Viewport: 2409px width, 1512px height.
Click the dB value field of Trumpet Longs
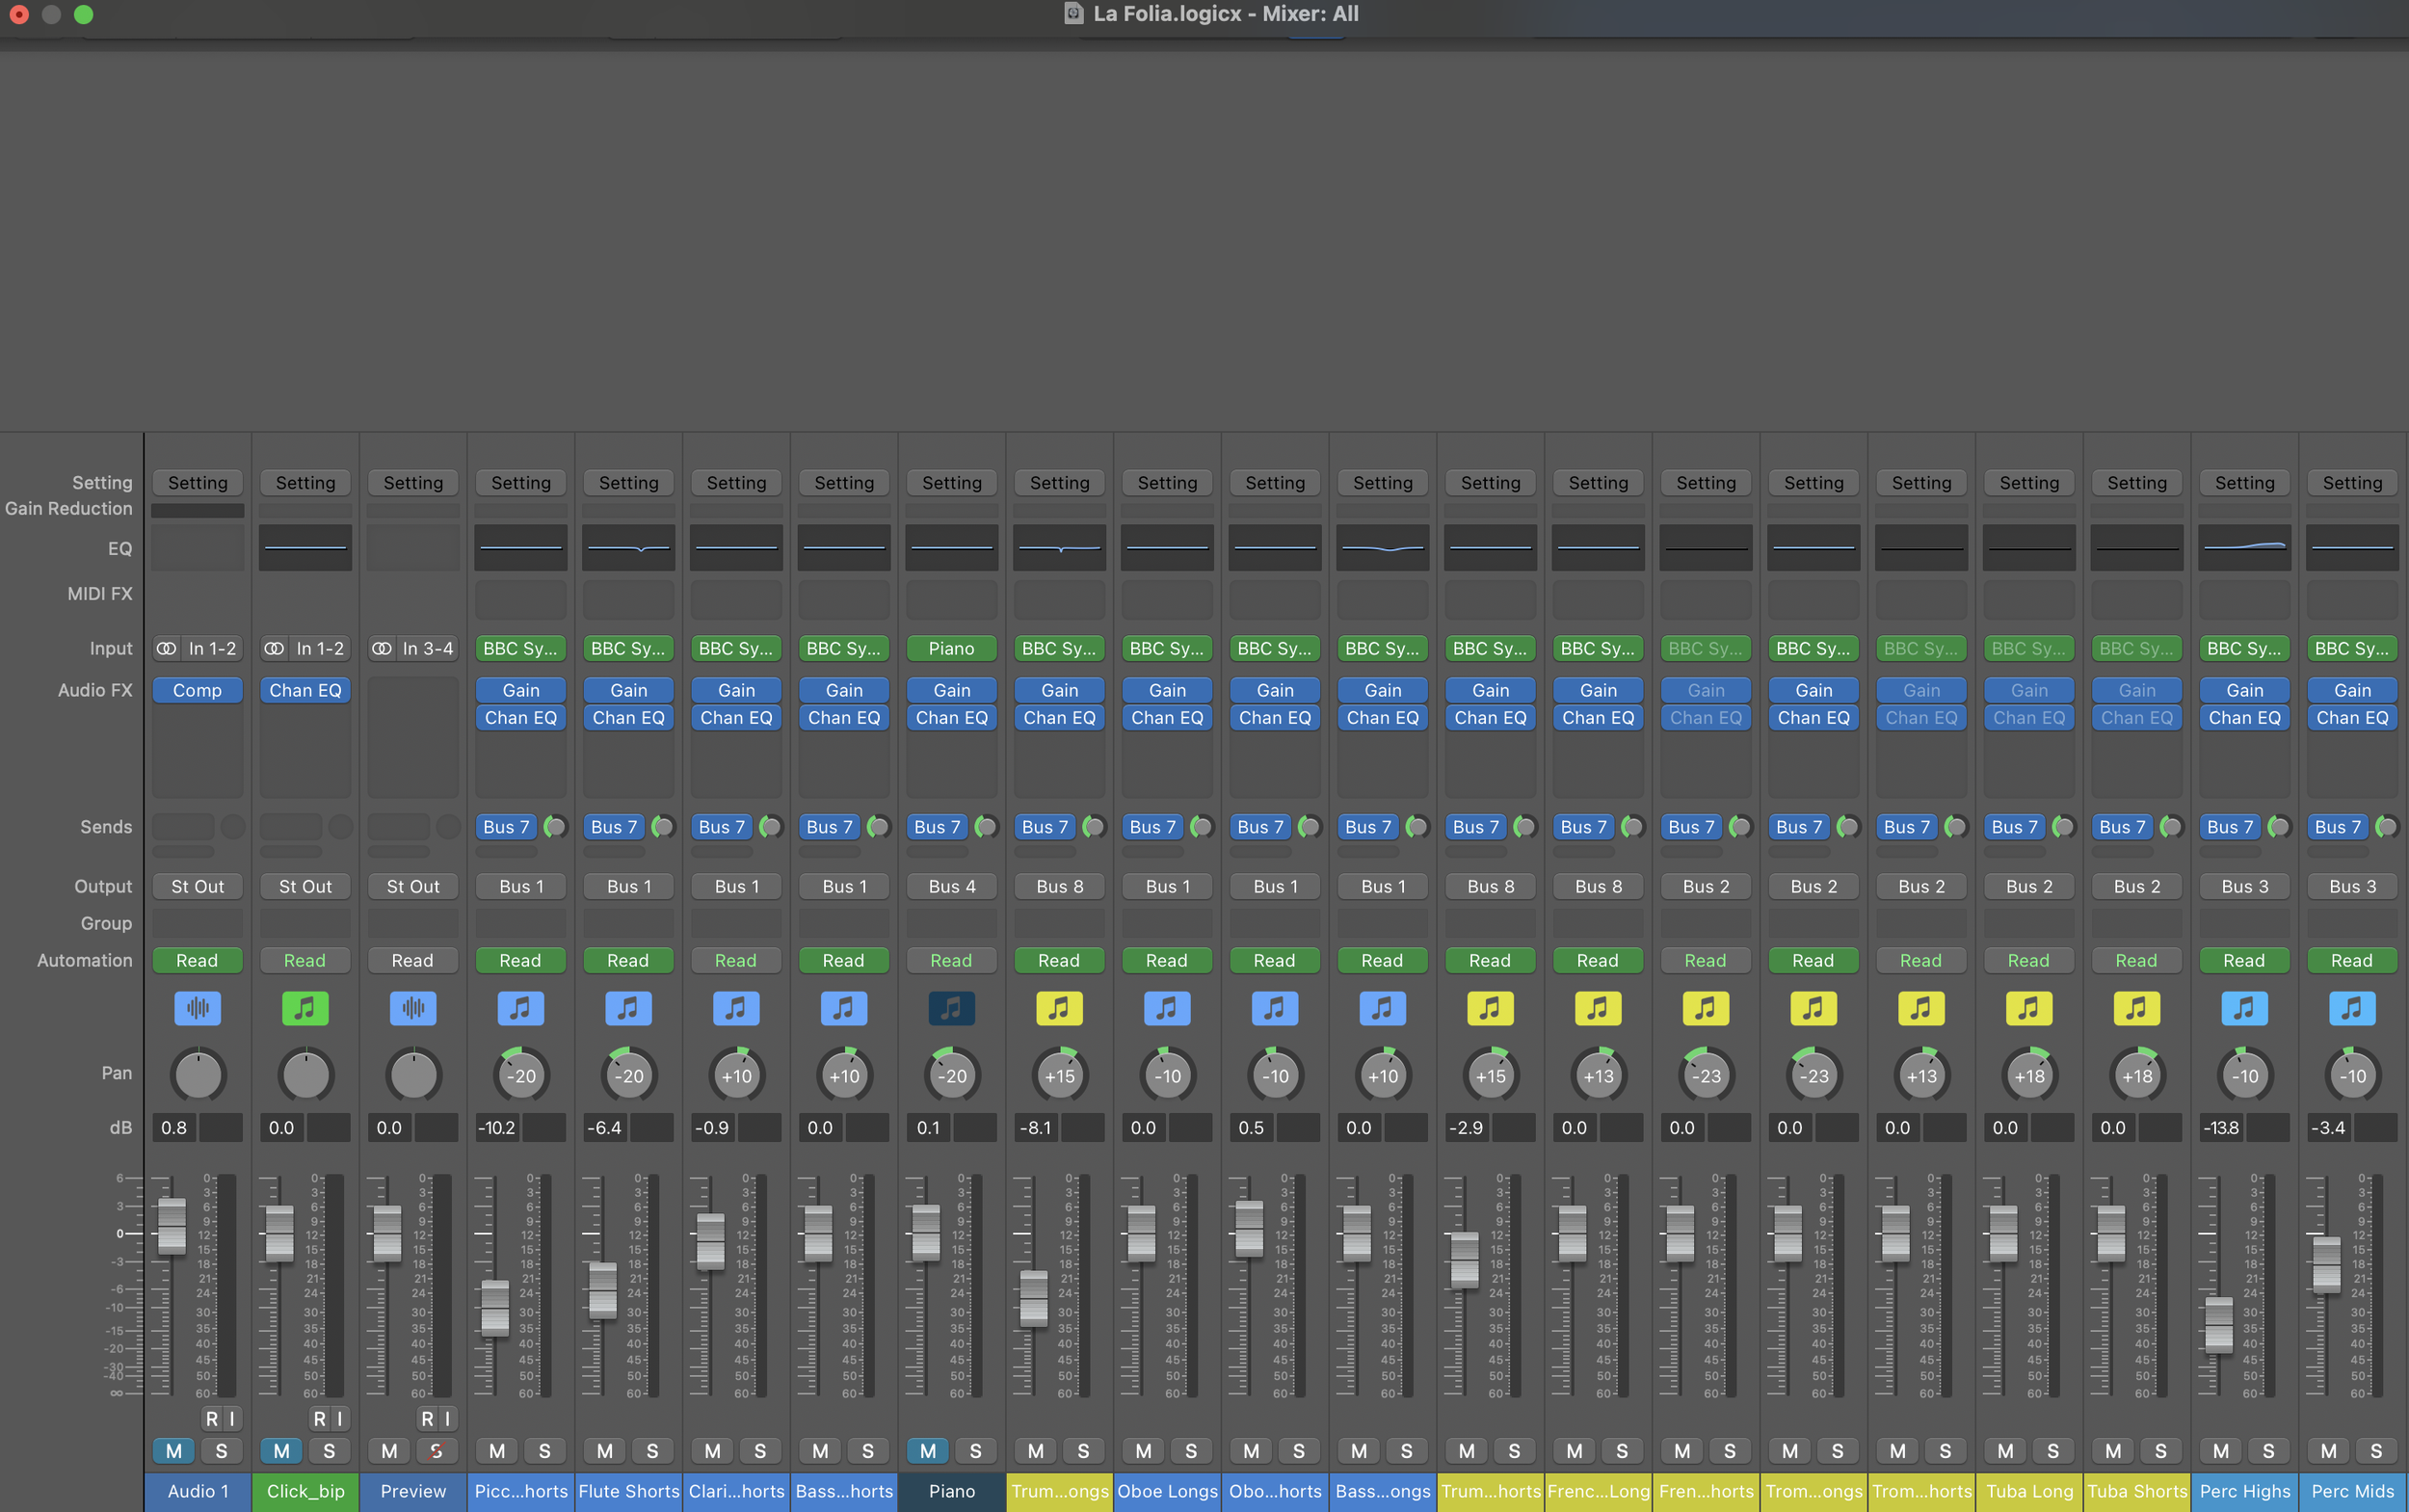pyautogui.click(x=1035, y=1127)
